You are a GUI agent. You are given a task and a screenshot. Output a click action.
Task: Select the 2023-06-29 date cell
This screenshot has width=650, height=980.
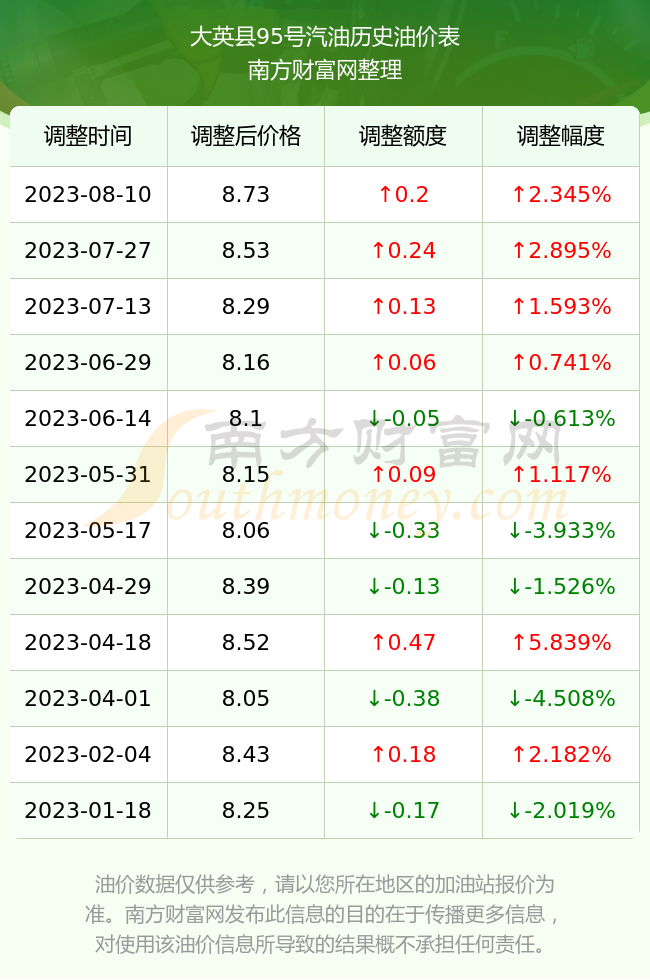tap(88, 362)
